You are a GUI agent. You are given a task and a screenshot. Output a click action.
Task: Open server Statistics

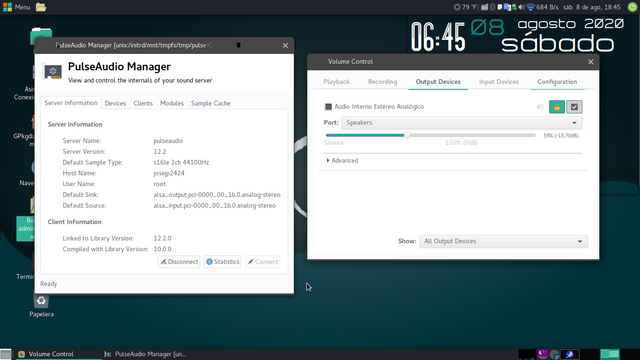(222, 262)
